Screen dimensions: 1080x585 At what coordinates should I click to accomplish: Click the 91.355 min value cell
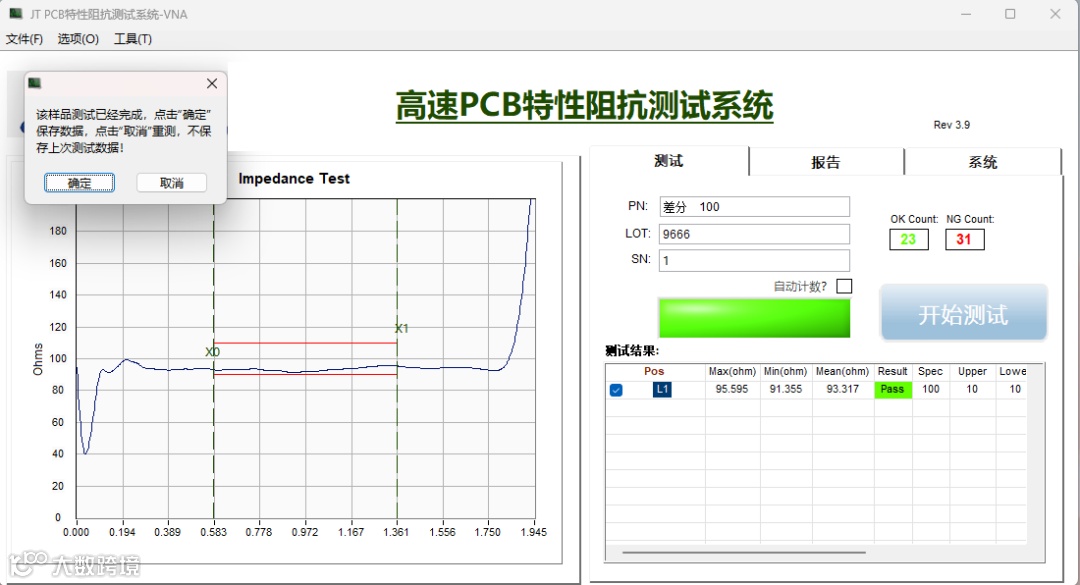coord(785,389)
